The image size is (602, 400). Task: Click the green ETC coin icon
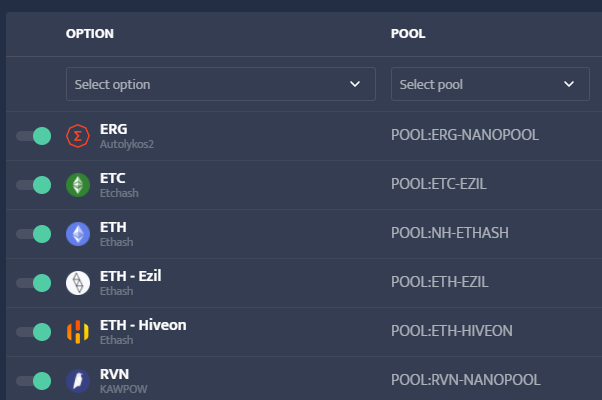tap(78, 185)
